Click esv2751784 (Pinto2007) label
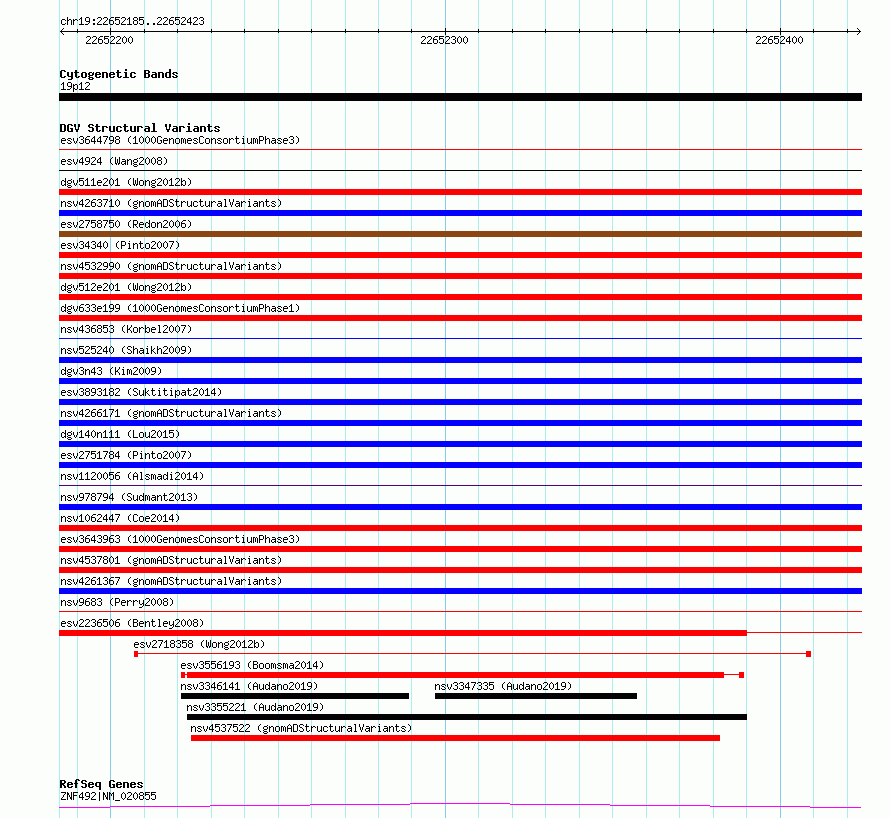890x818 pixels. click(126, 455)
